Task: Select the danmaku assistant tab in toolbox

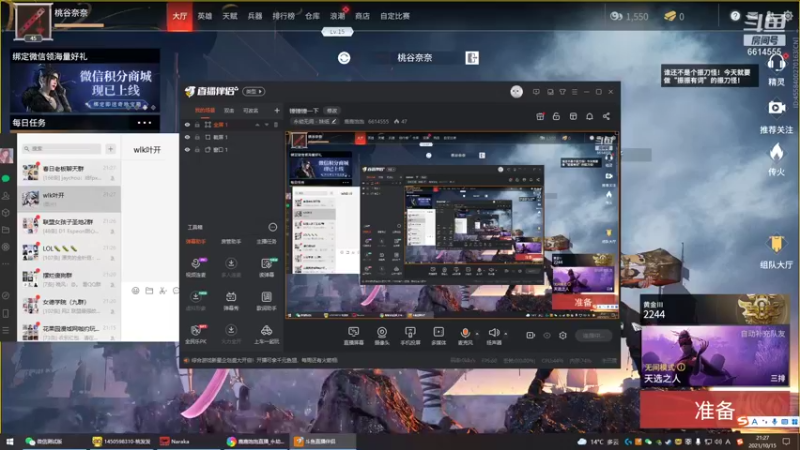Action: 196,241
